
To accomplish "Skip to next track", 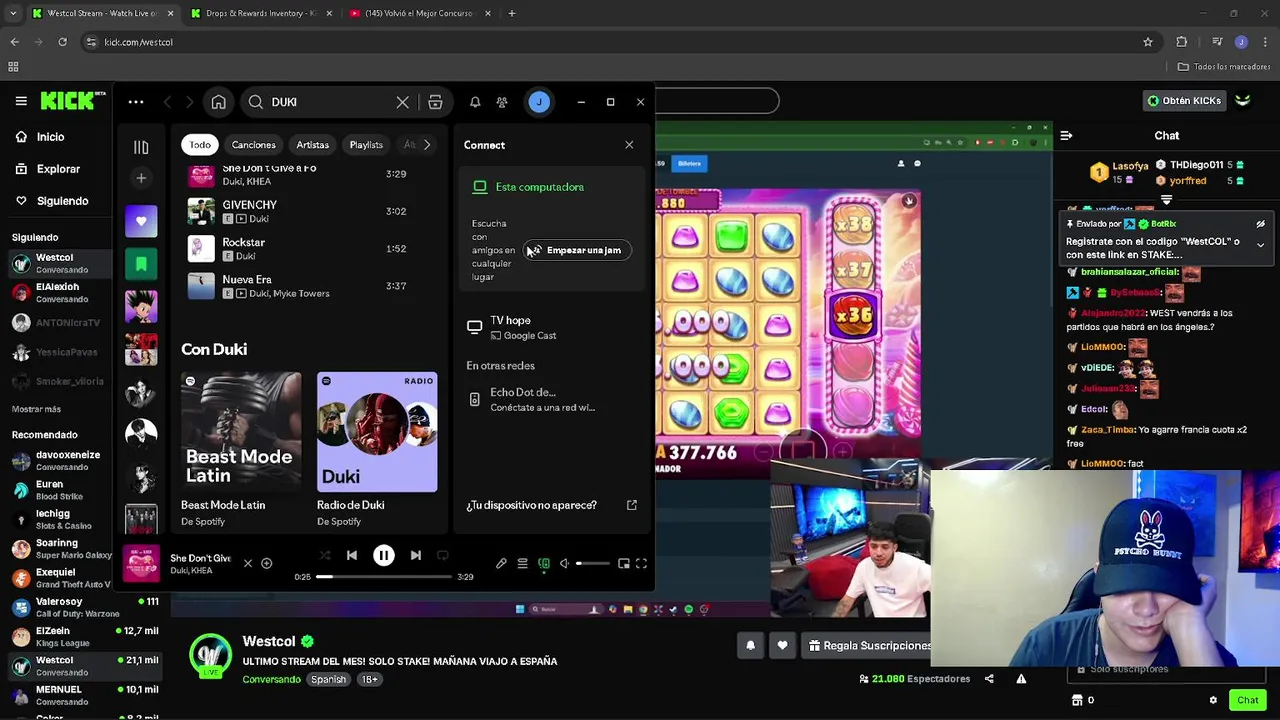I will (x=416, y=555).
